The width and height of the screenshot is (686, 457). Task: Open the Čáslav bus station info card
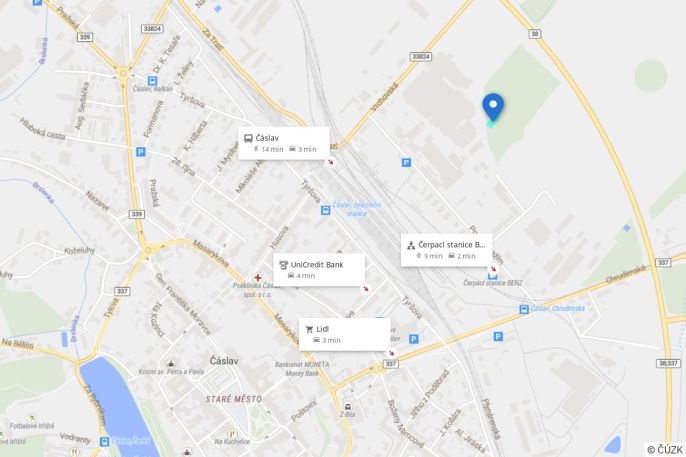click(x=284, y=143)
